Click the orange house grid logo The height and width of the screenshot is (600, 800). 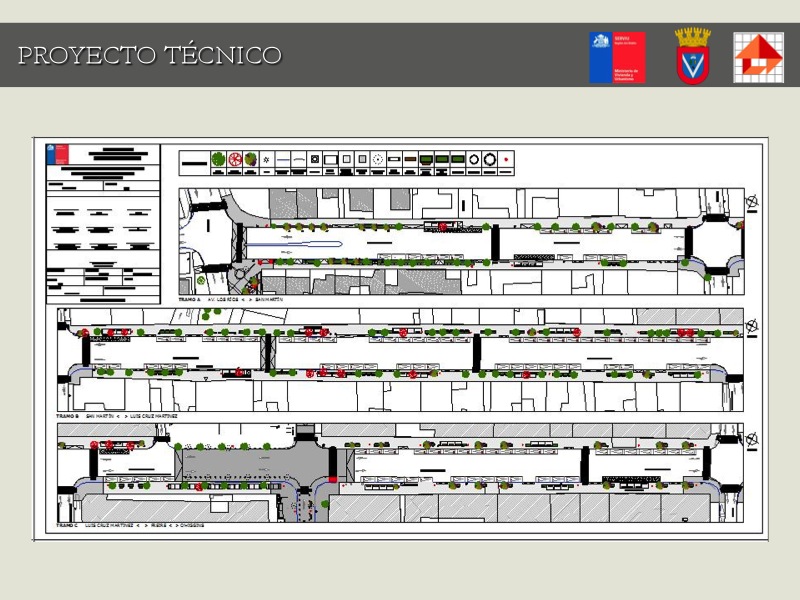tap(758, 57)
